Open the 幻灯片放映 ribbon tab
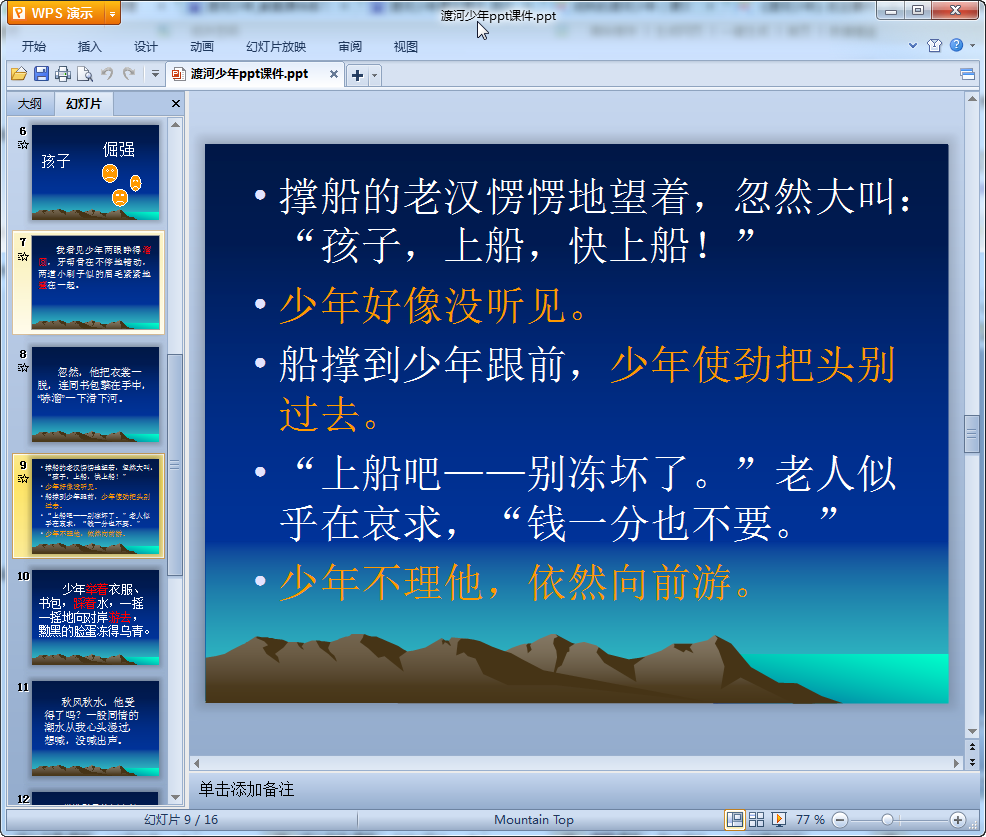 [x=276, y=47]
